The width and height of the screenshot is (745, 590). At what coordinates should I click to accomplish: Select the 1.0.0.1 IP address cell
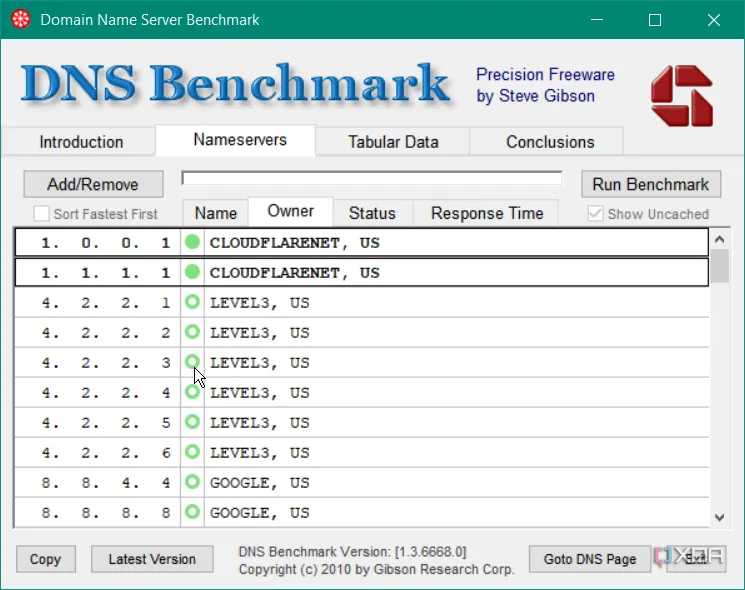(98, 243)
